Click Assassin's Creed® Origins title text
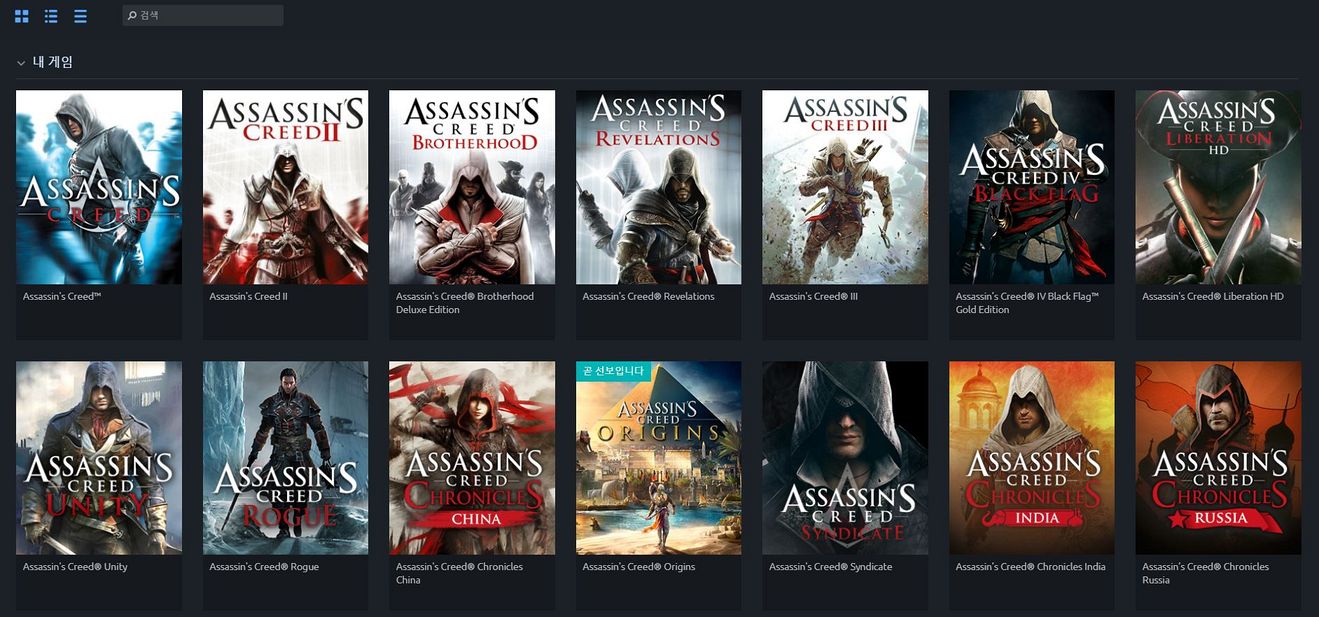The height and width of the screenshot is (617, 1319). [638, 567]
